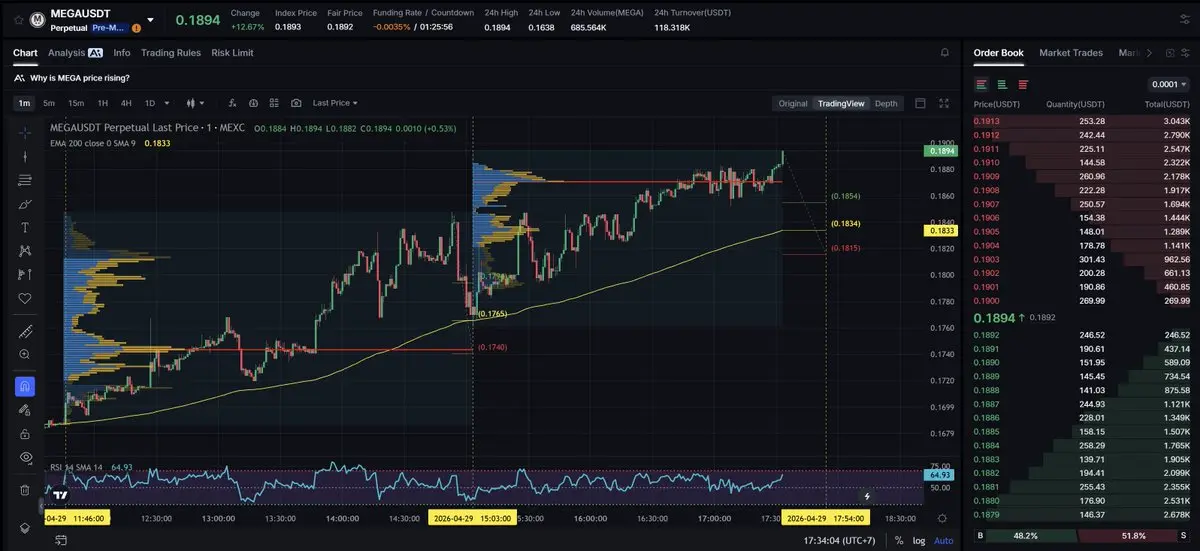Image resolution: width=1200 pixels, height=551 pixels.
Task: Select the trend line drawing tool
Action: pyautogui.click(x=25, y=156)
